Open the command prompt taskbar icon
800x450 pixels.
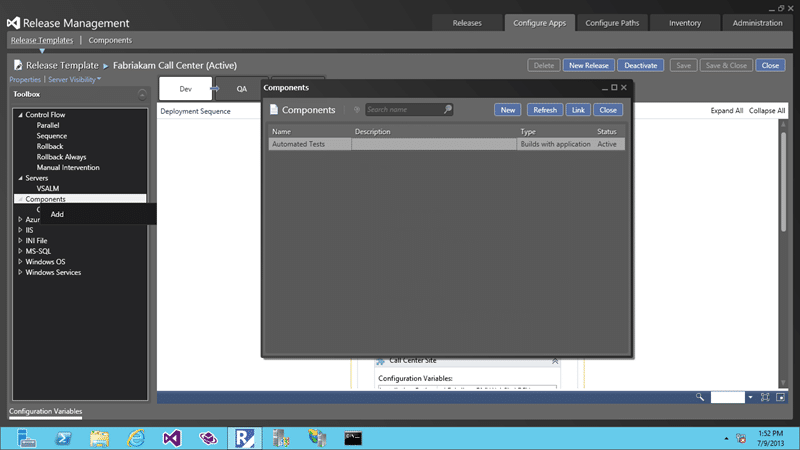pyautogui.click(x=353, y=438)
